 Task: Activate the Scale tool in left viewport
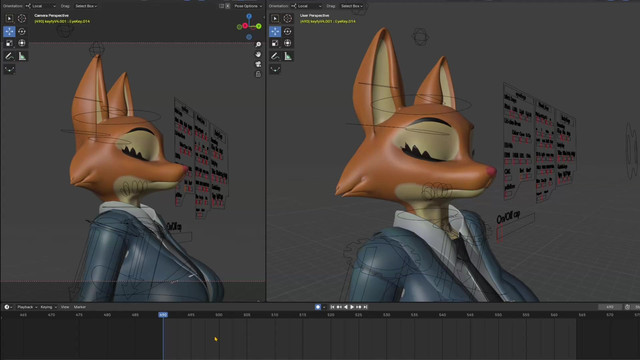9,43
